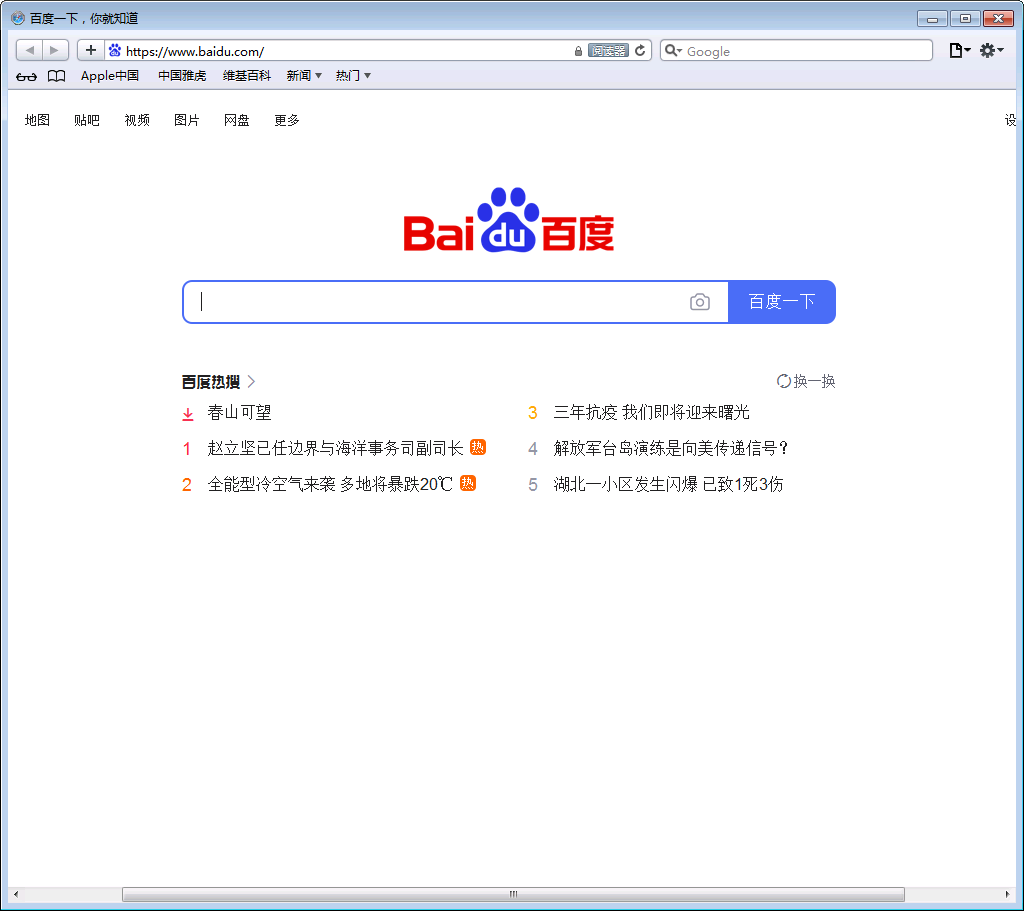Image resolution: width=1024 pixels, height=911 pixels.
Task: Open hot search 春山可望
Action: point(239,413)
